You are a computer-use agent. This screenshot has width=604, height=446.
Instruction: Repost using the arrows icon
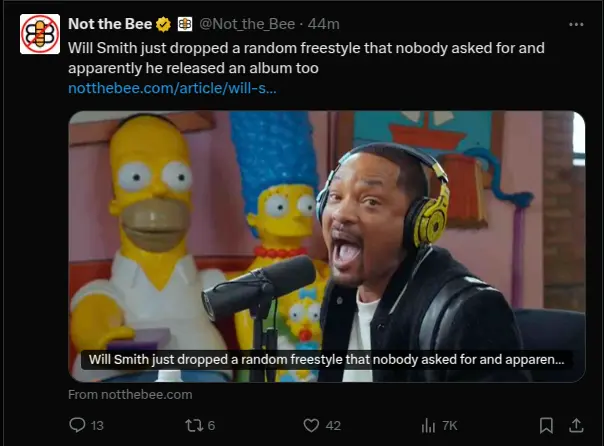click(192, 425)
